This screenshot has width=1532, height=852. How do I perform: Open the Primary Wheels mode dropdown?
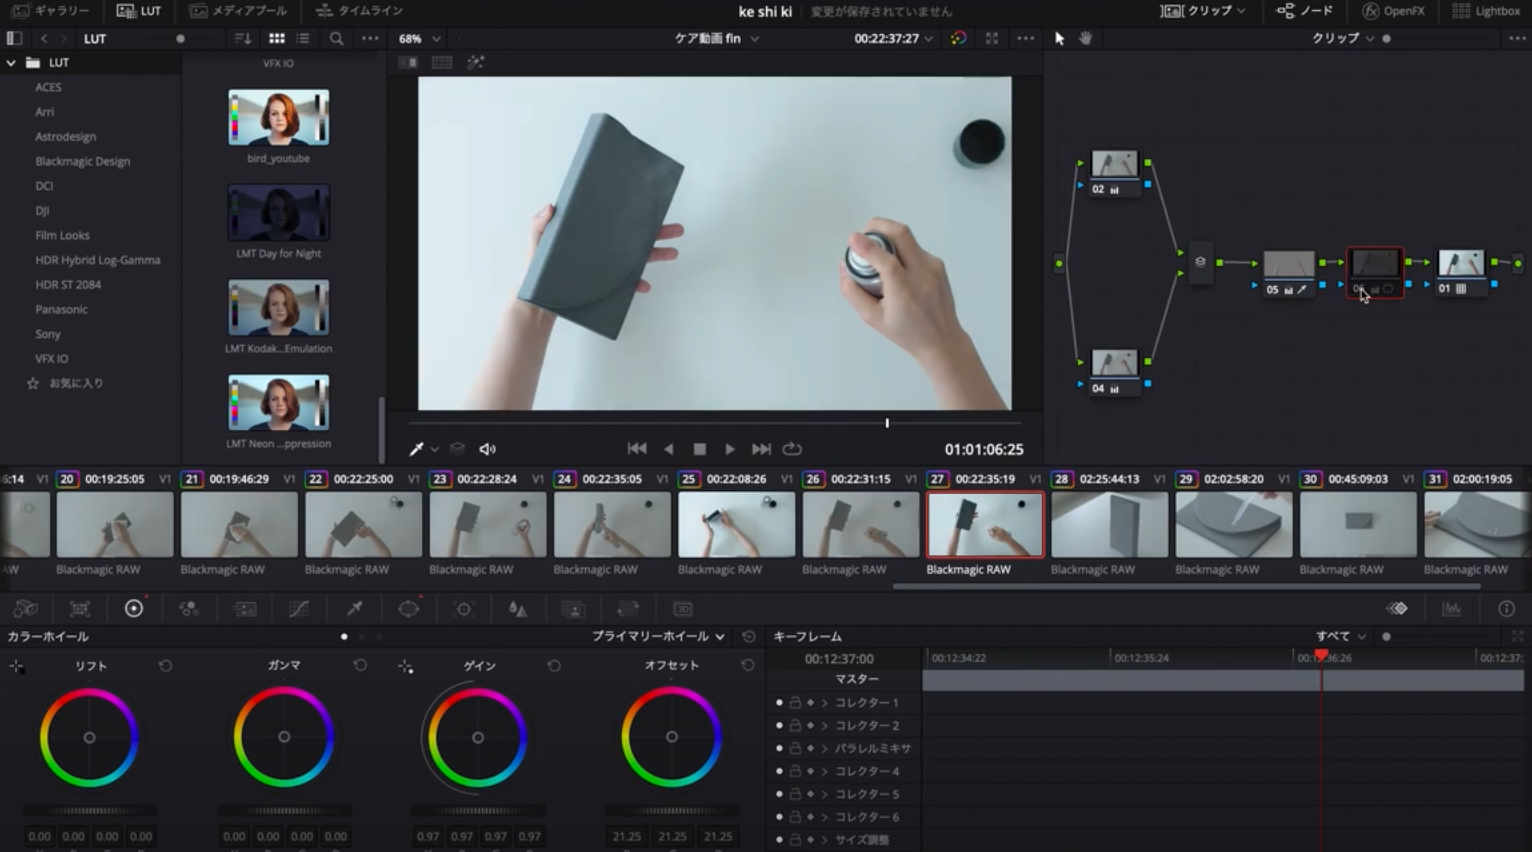pyautogui.click(x=658, y=636)
